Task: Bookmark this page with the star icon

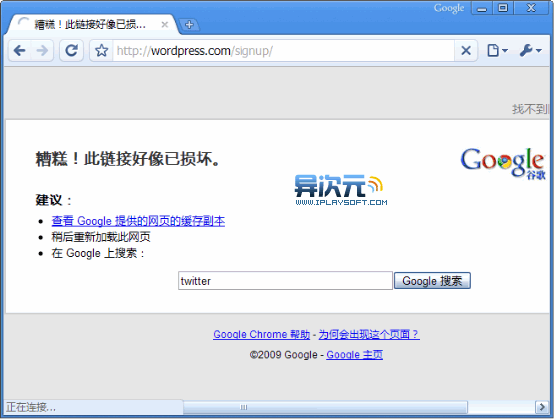Action: [x=102, y=51]
